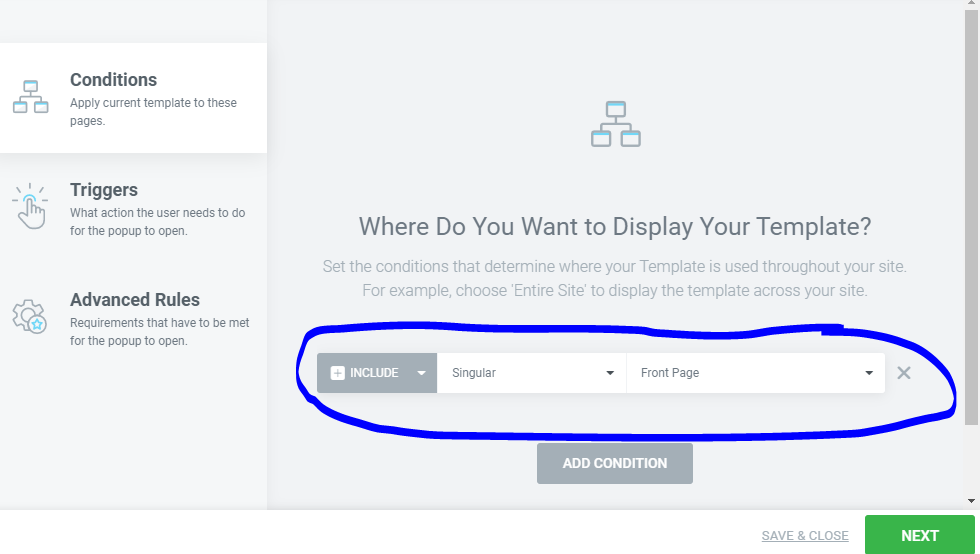Click the SAVE & CLOSE link

pos(805,536)
